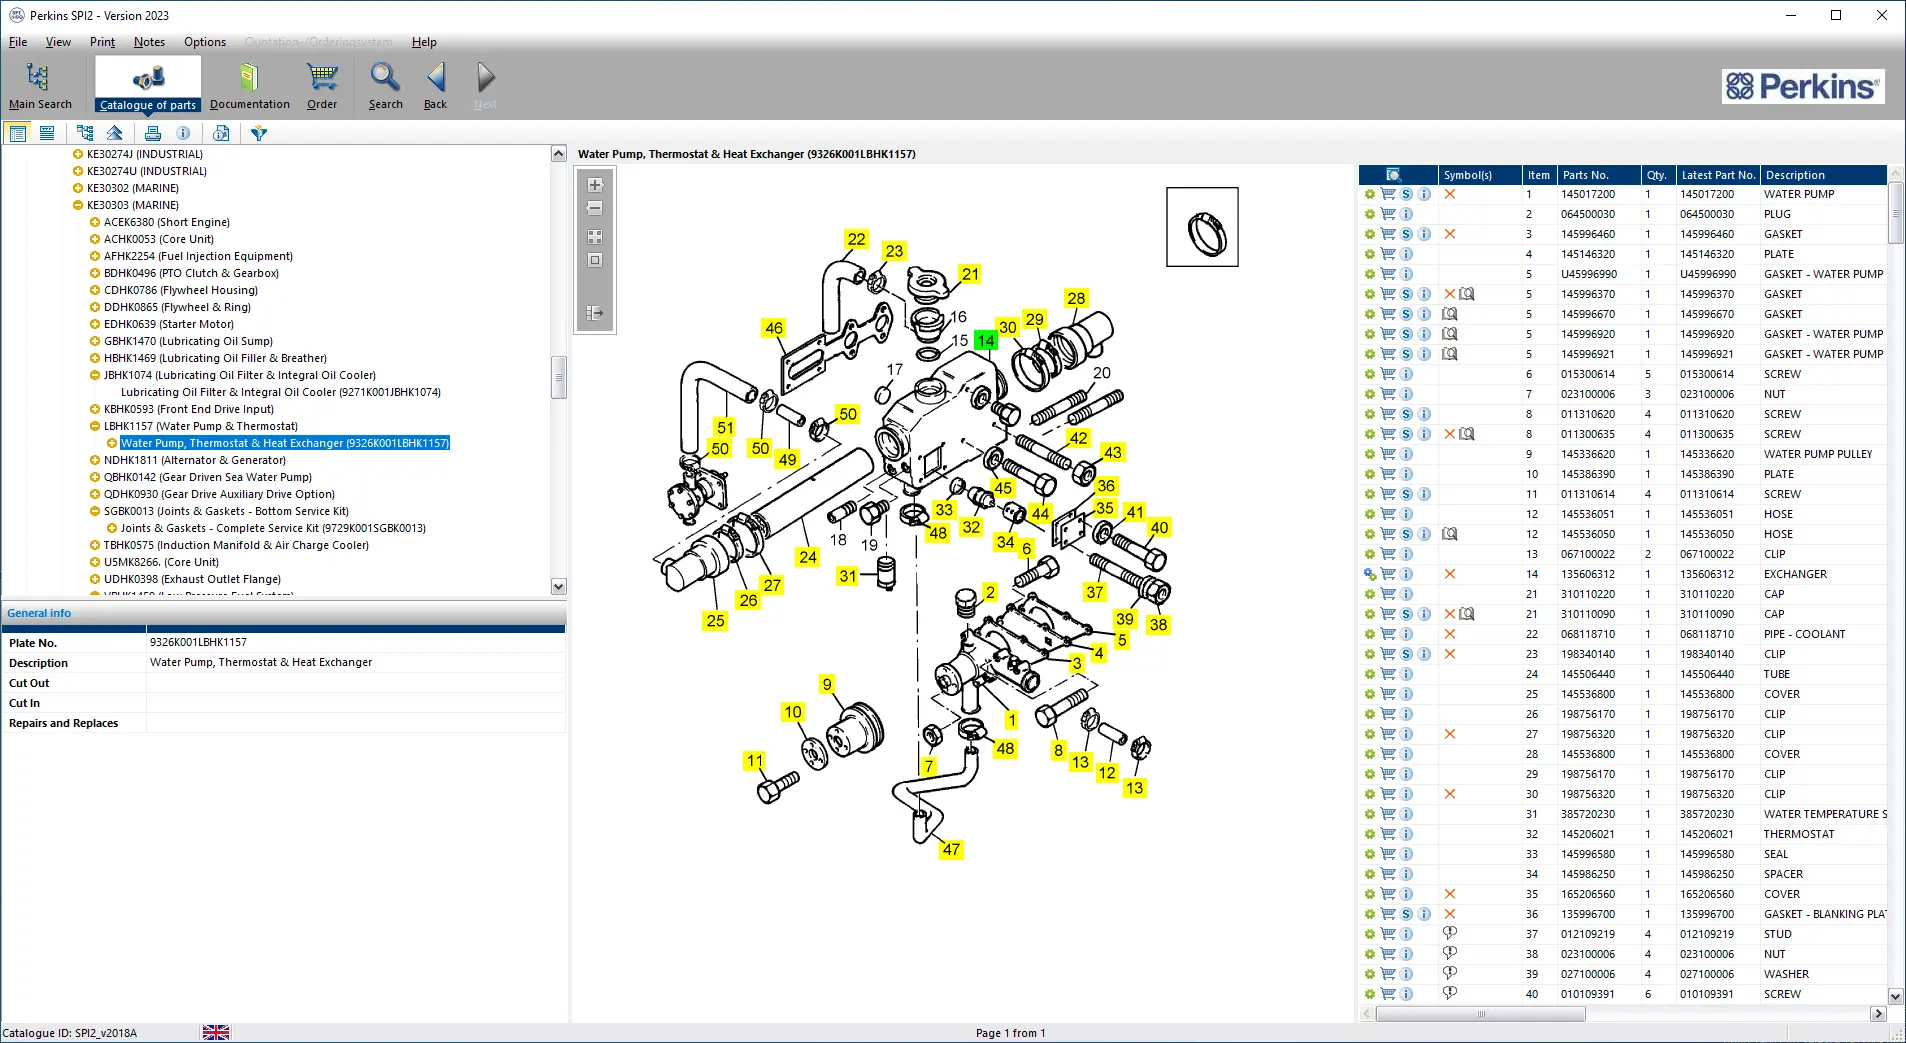Click the Search magnifier toolbar button
Viewport: 1906px width, 1043px height.
coord(385,85)
